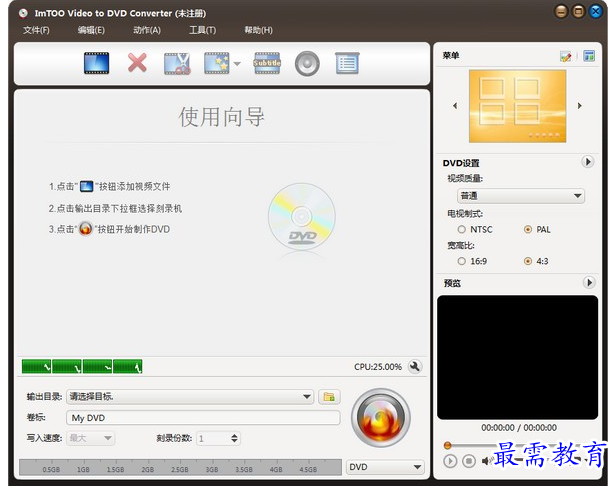Click the black preview video area
This screenshot has width=615, height=486.
[517, 357]
